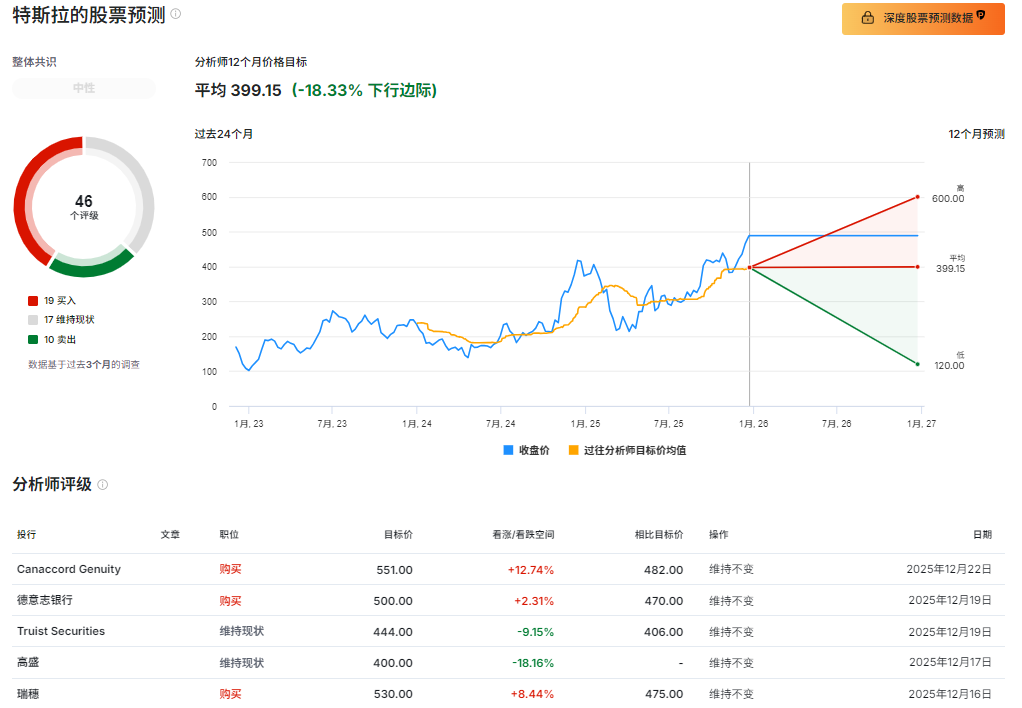Open the 深度股票预测数据 button
Image resolution: width=1022 pixels, height=708 pixels.
click(x=922, y=18)
